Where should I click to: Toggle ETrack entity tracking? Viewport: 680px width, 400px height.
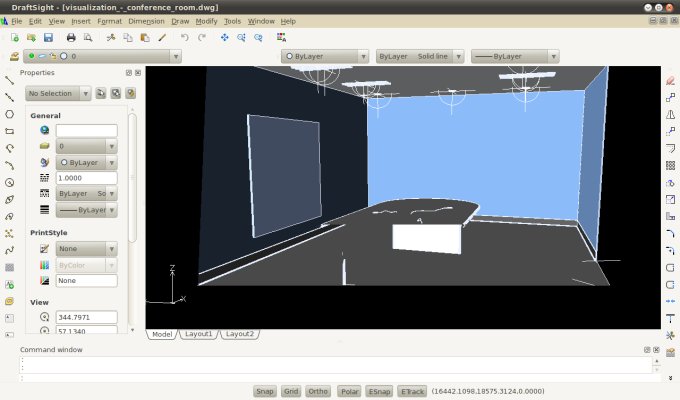point(412,391)
